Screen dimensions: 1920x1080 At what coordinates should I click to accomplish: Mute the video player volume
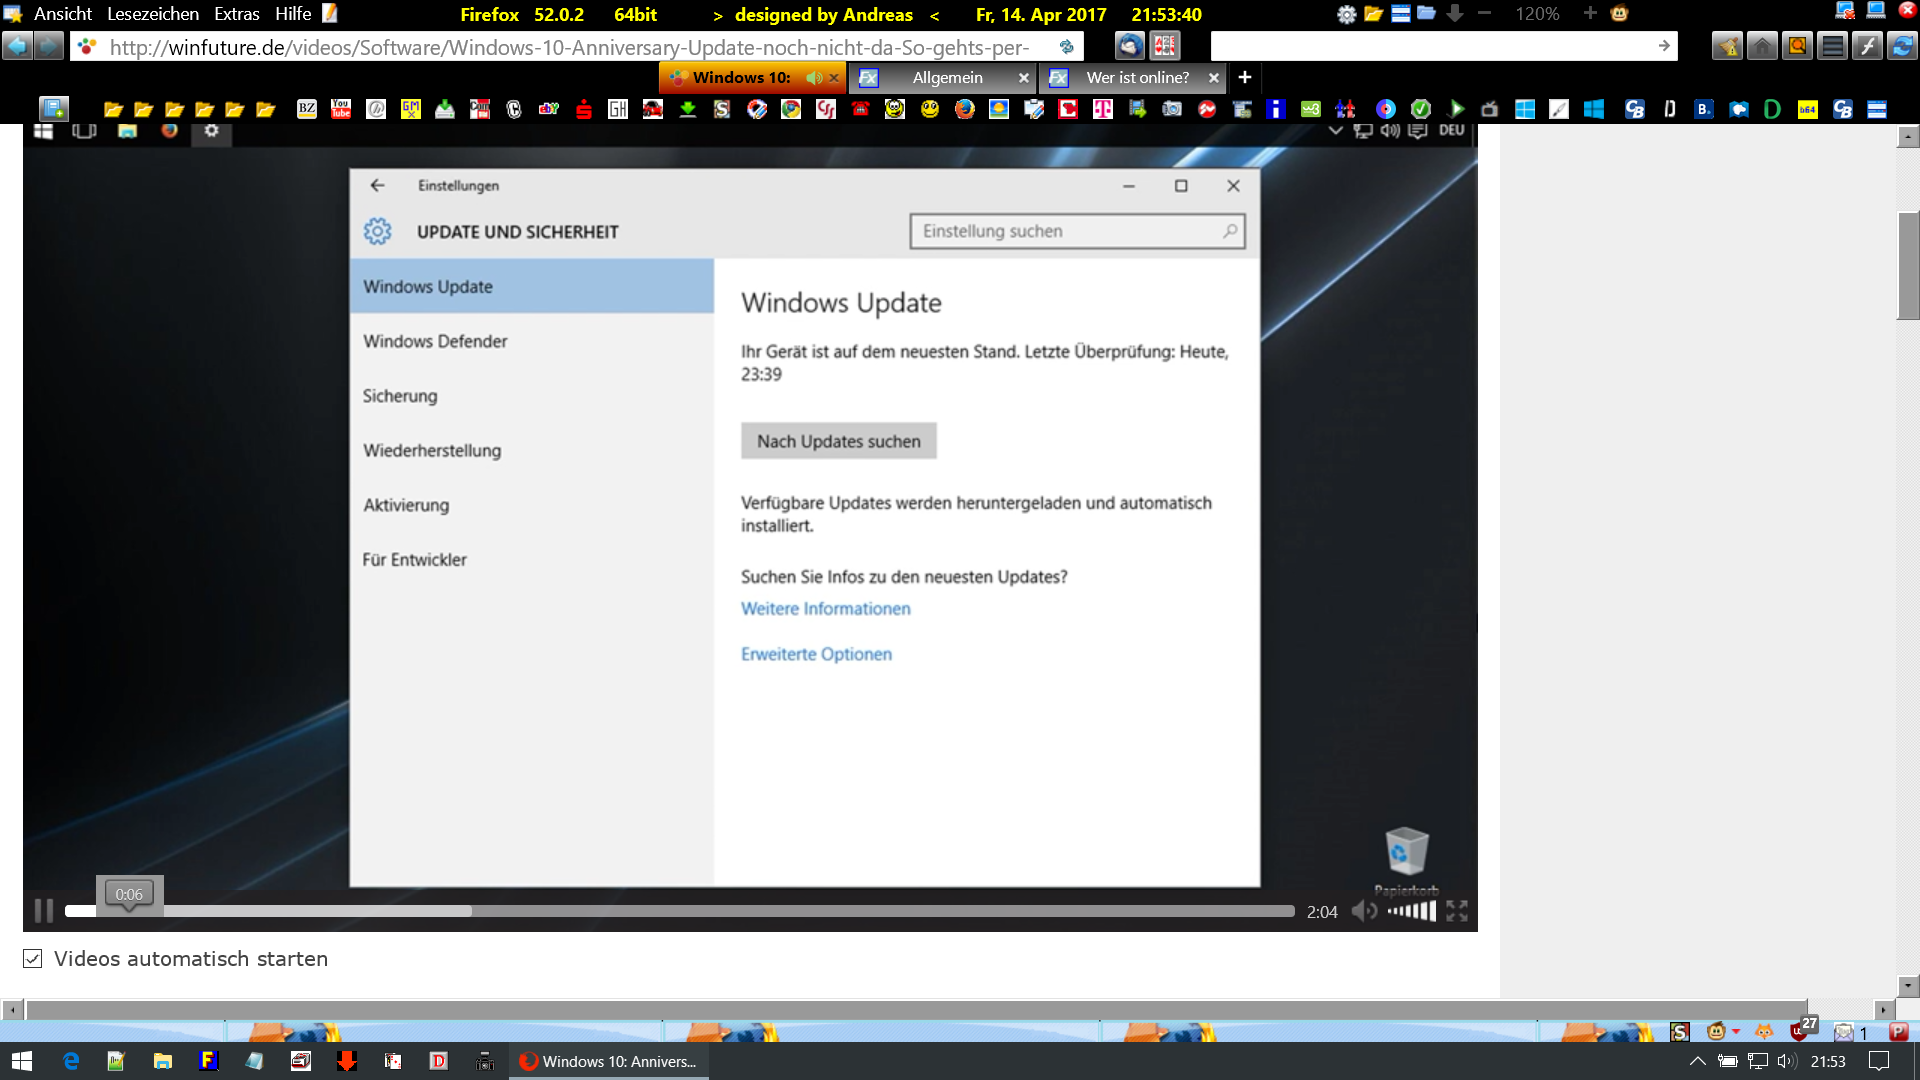1363,911
